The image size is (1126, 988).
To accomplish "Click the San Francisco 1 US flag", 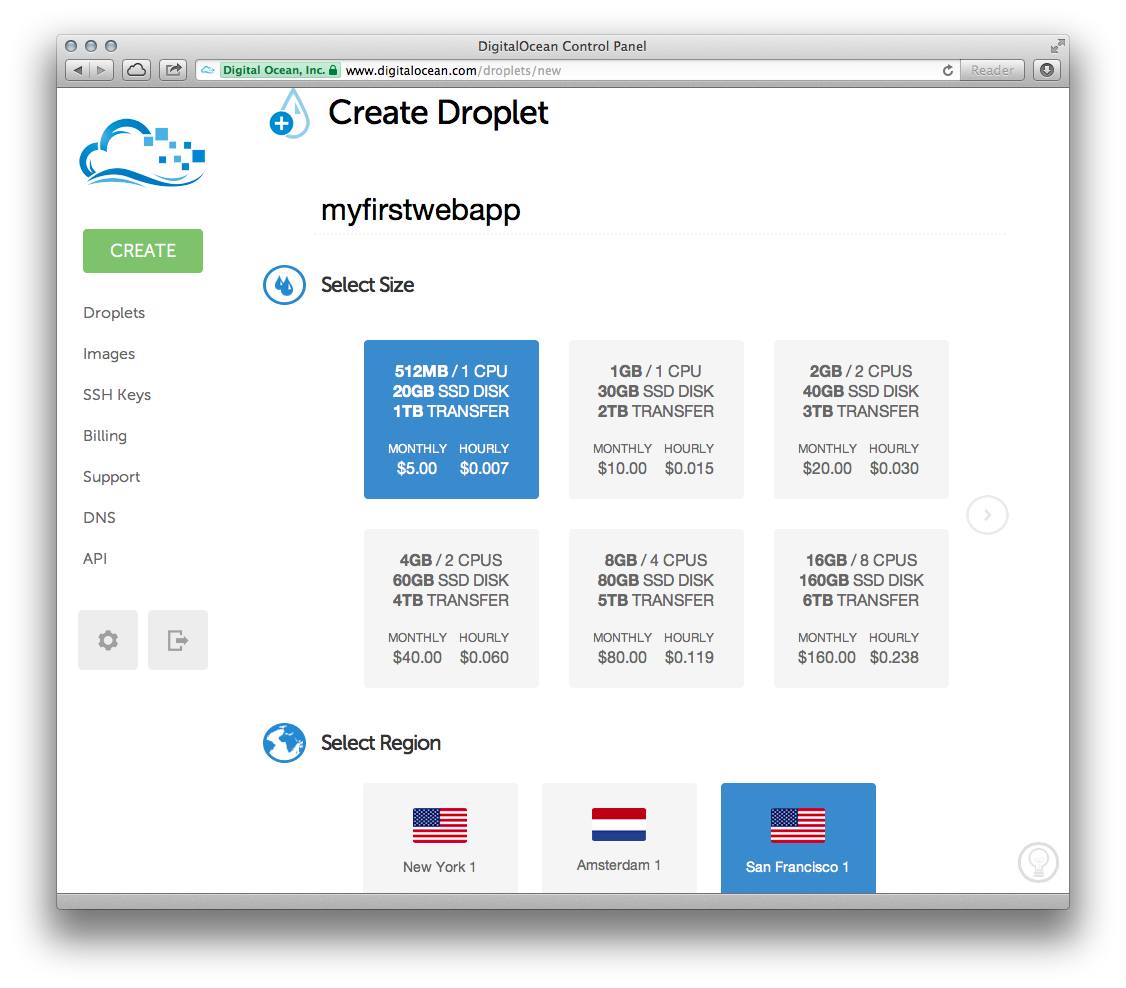I will [x=798, y=825].
